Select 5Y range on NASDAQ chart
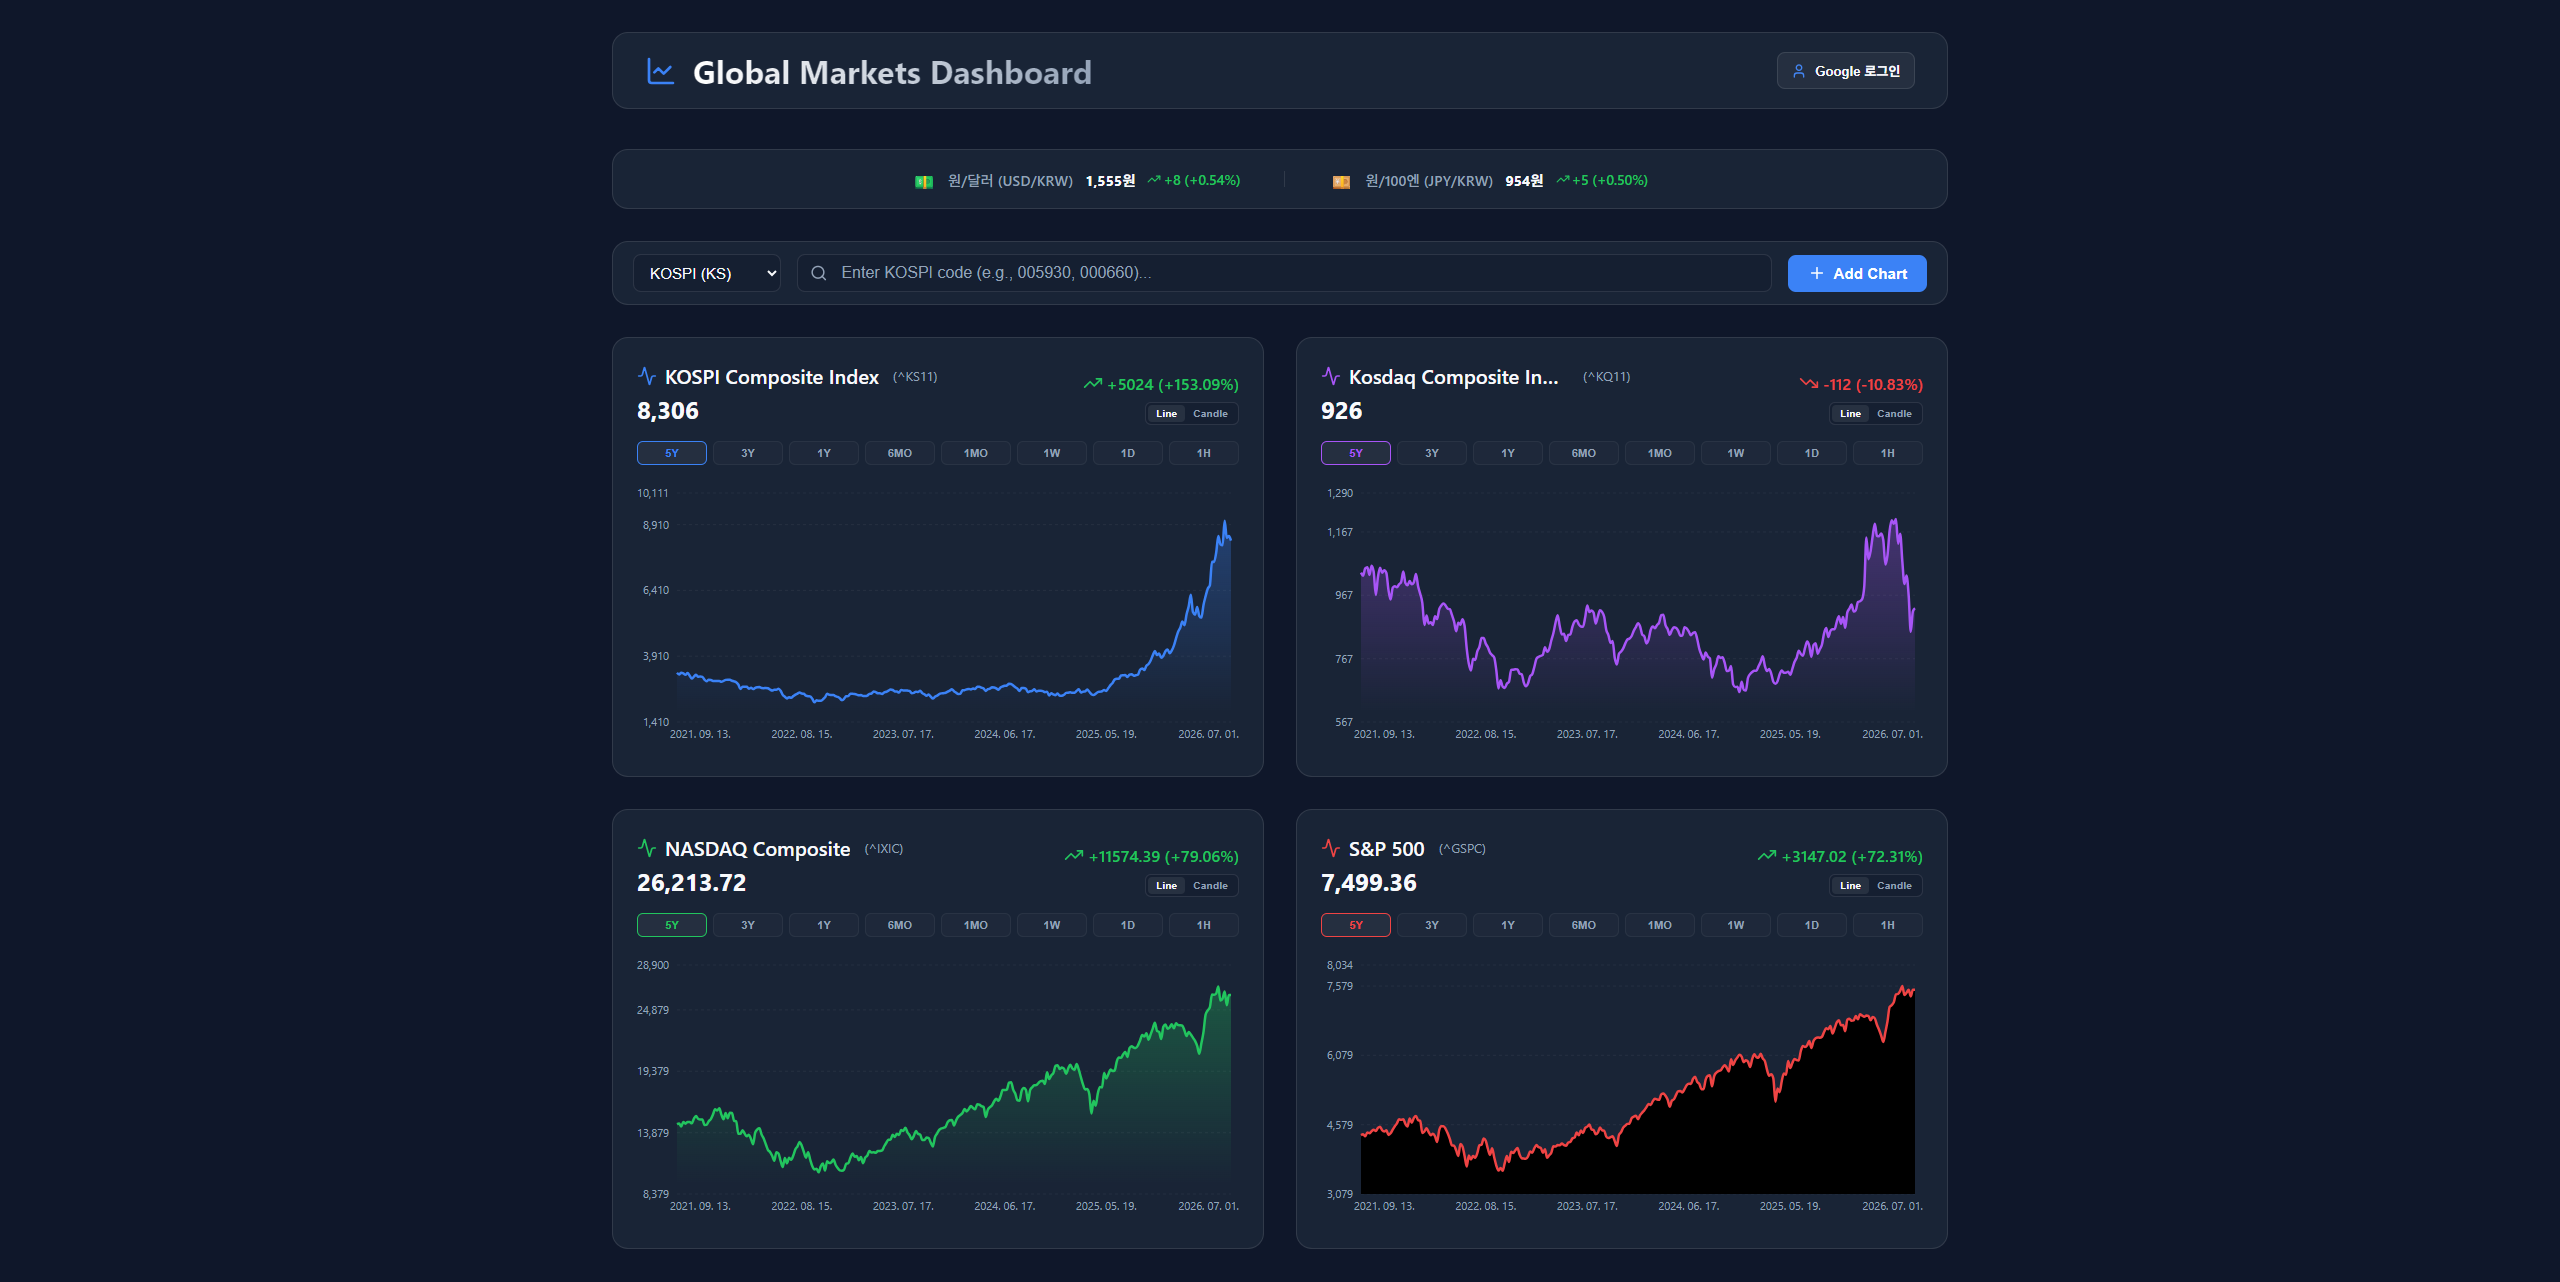Viewport: 2560px width, 1282px height. (672, 925)
